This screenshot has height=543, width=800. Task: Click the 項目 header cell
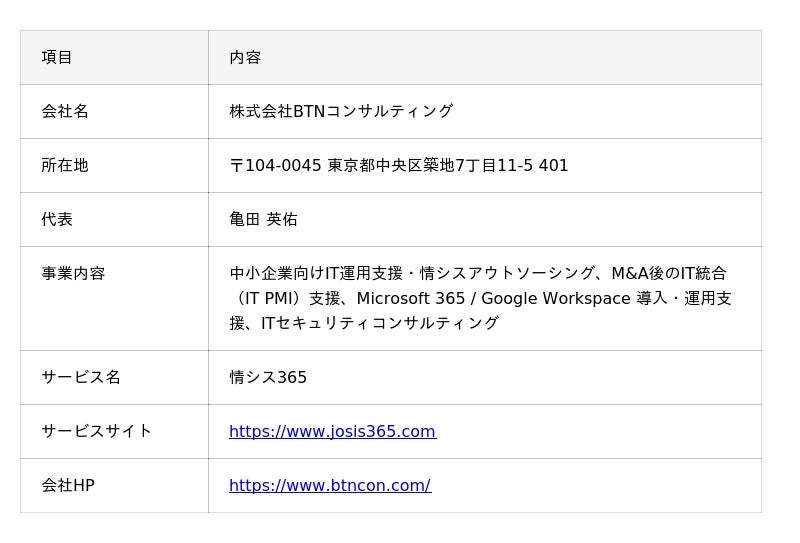click(57, 58)
